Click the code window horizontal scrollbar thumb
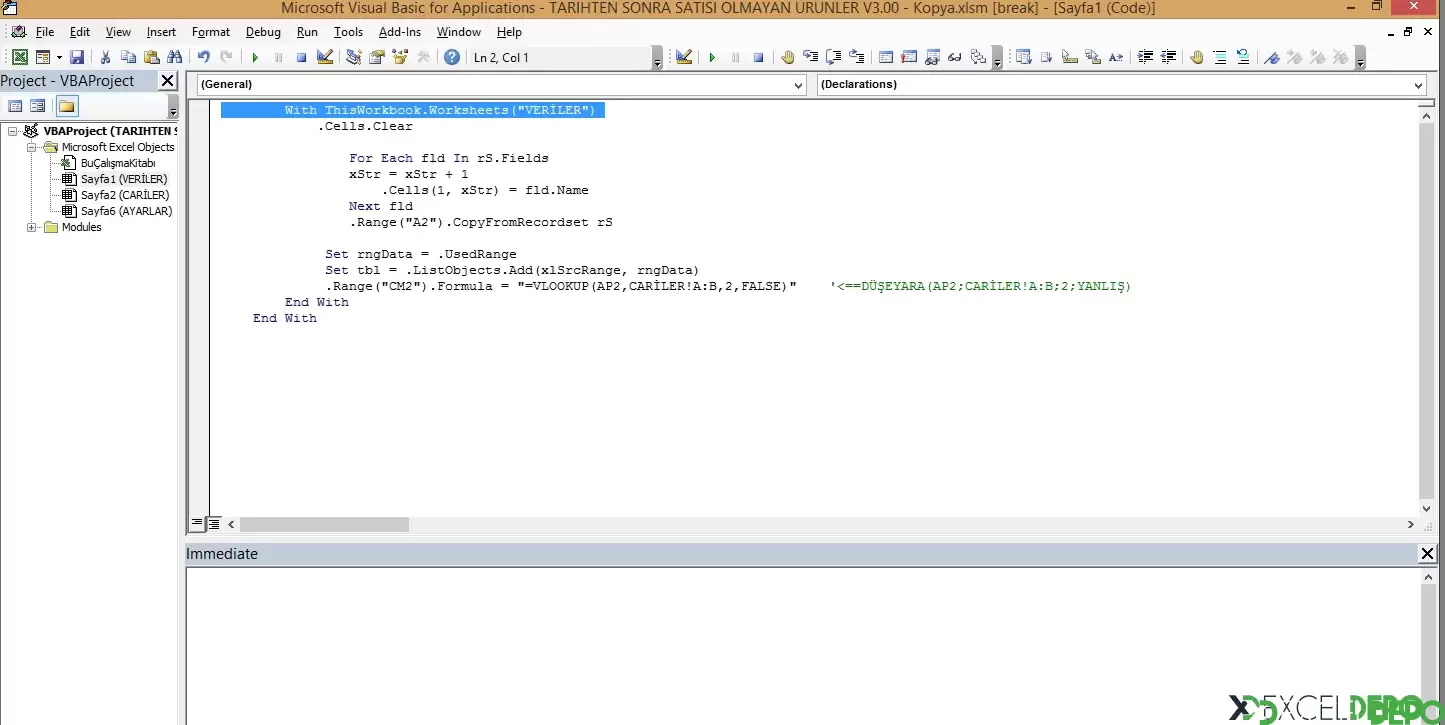The width and height of the screenshot is (1445, 725). pos(324,524)
